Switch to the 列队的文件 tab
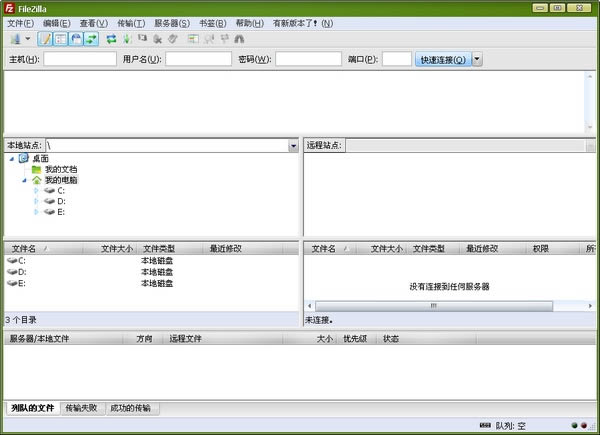 point(33,408)
